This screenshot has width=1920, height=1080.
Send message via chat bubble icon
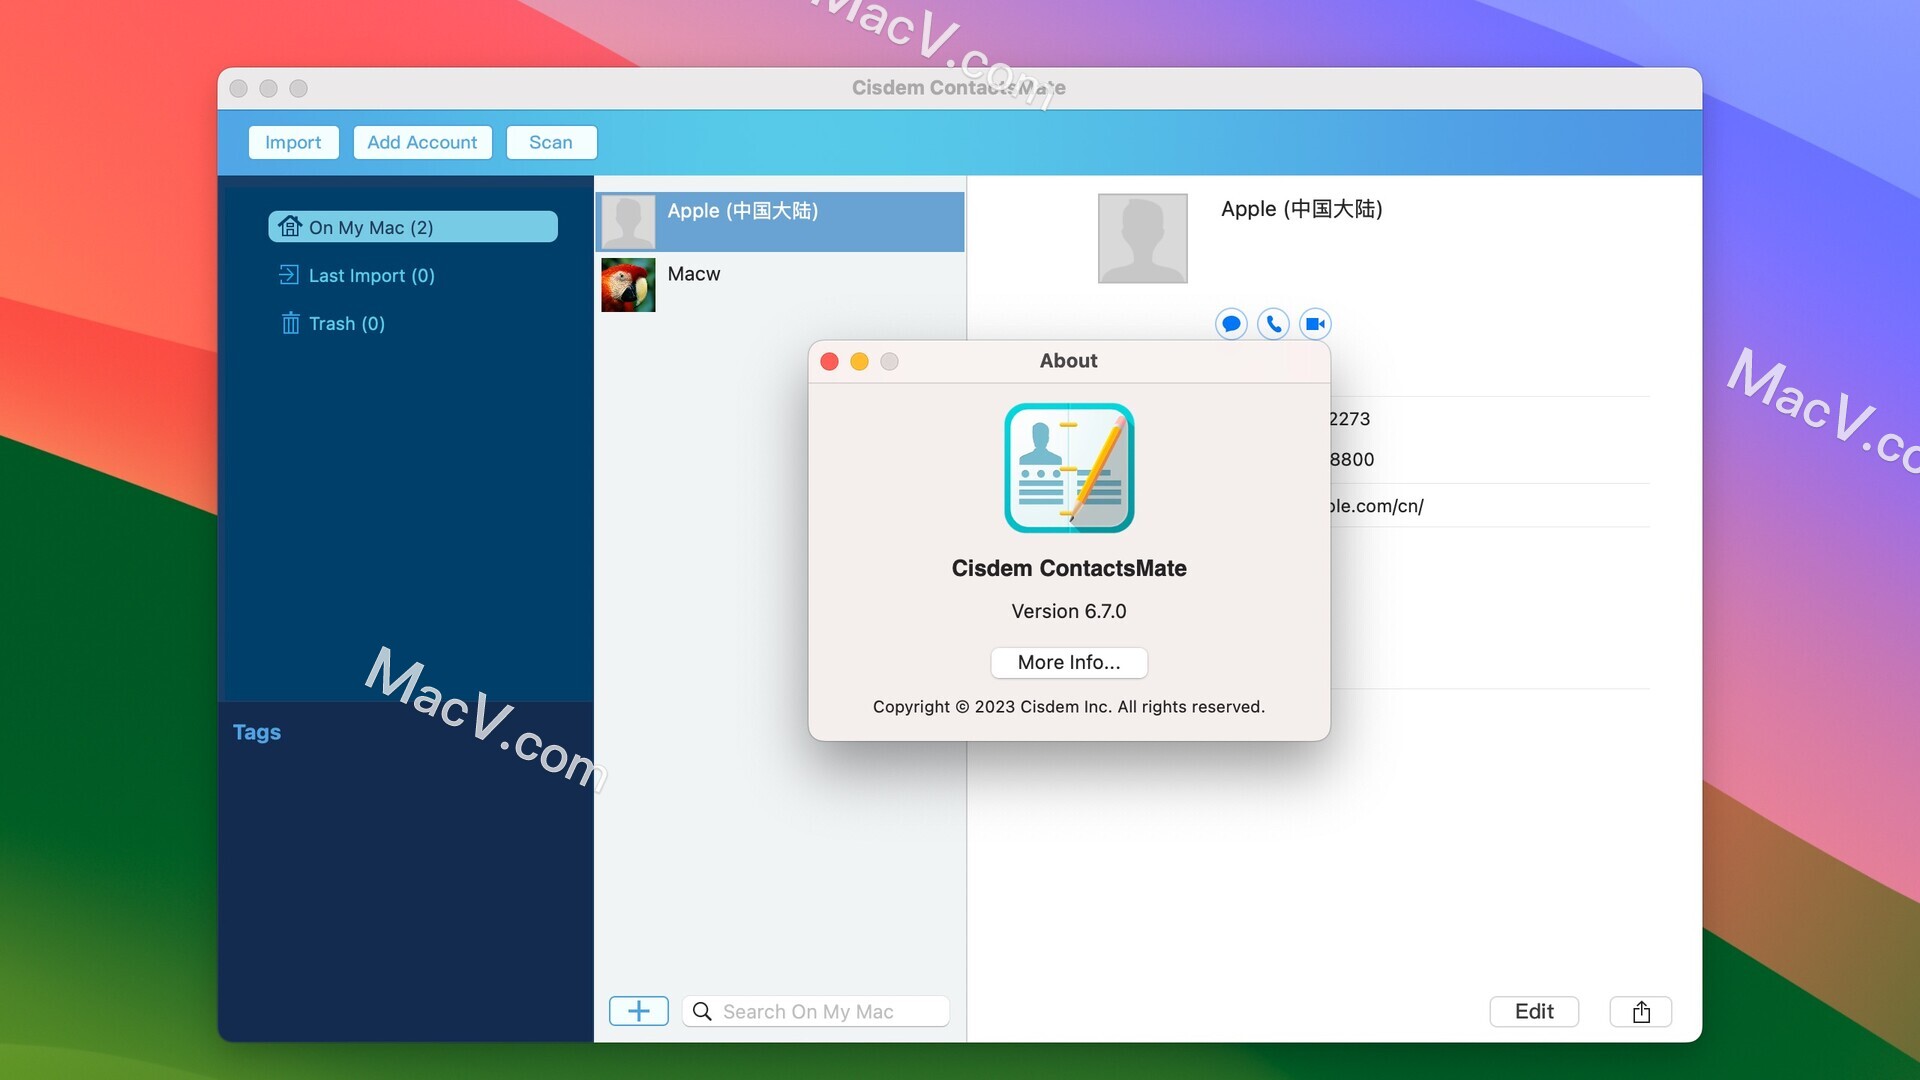pos(1231,324)
